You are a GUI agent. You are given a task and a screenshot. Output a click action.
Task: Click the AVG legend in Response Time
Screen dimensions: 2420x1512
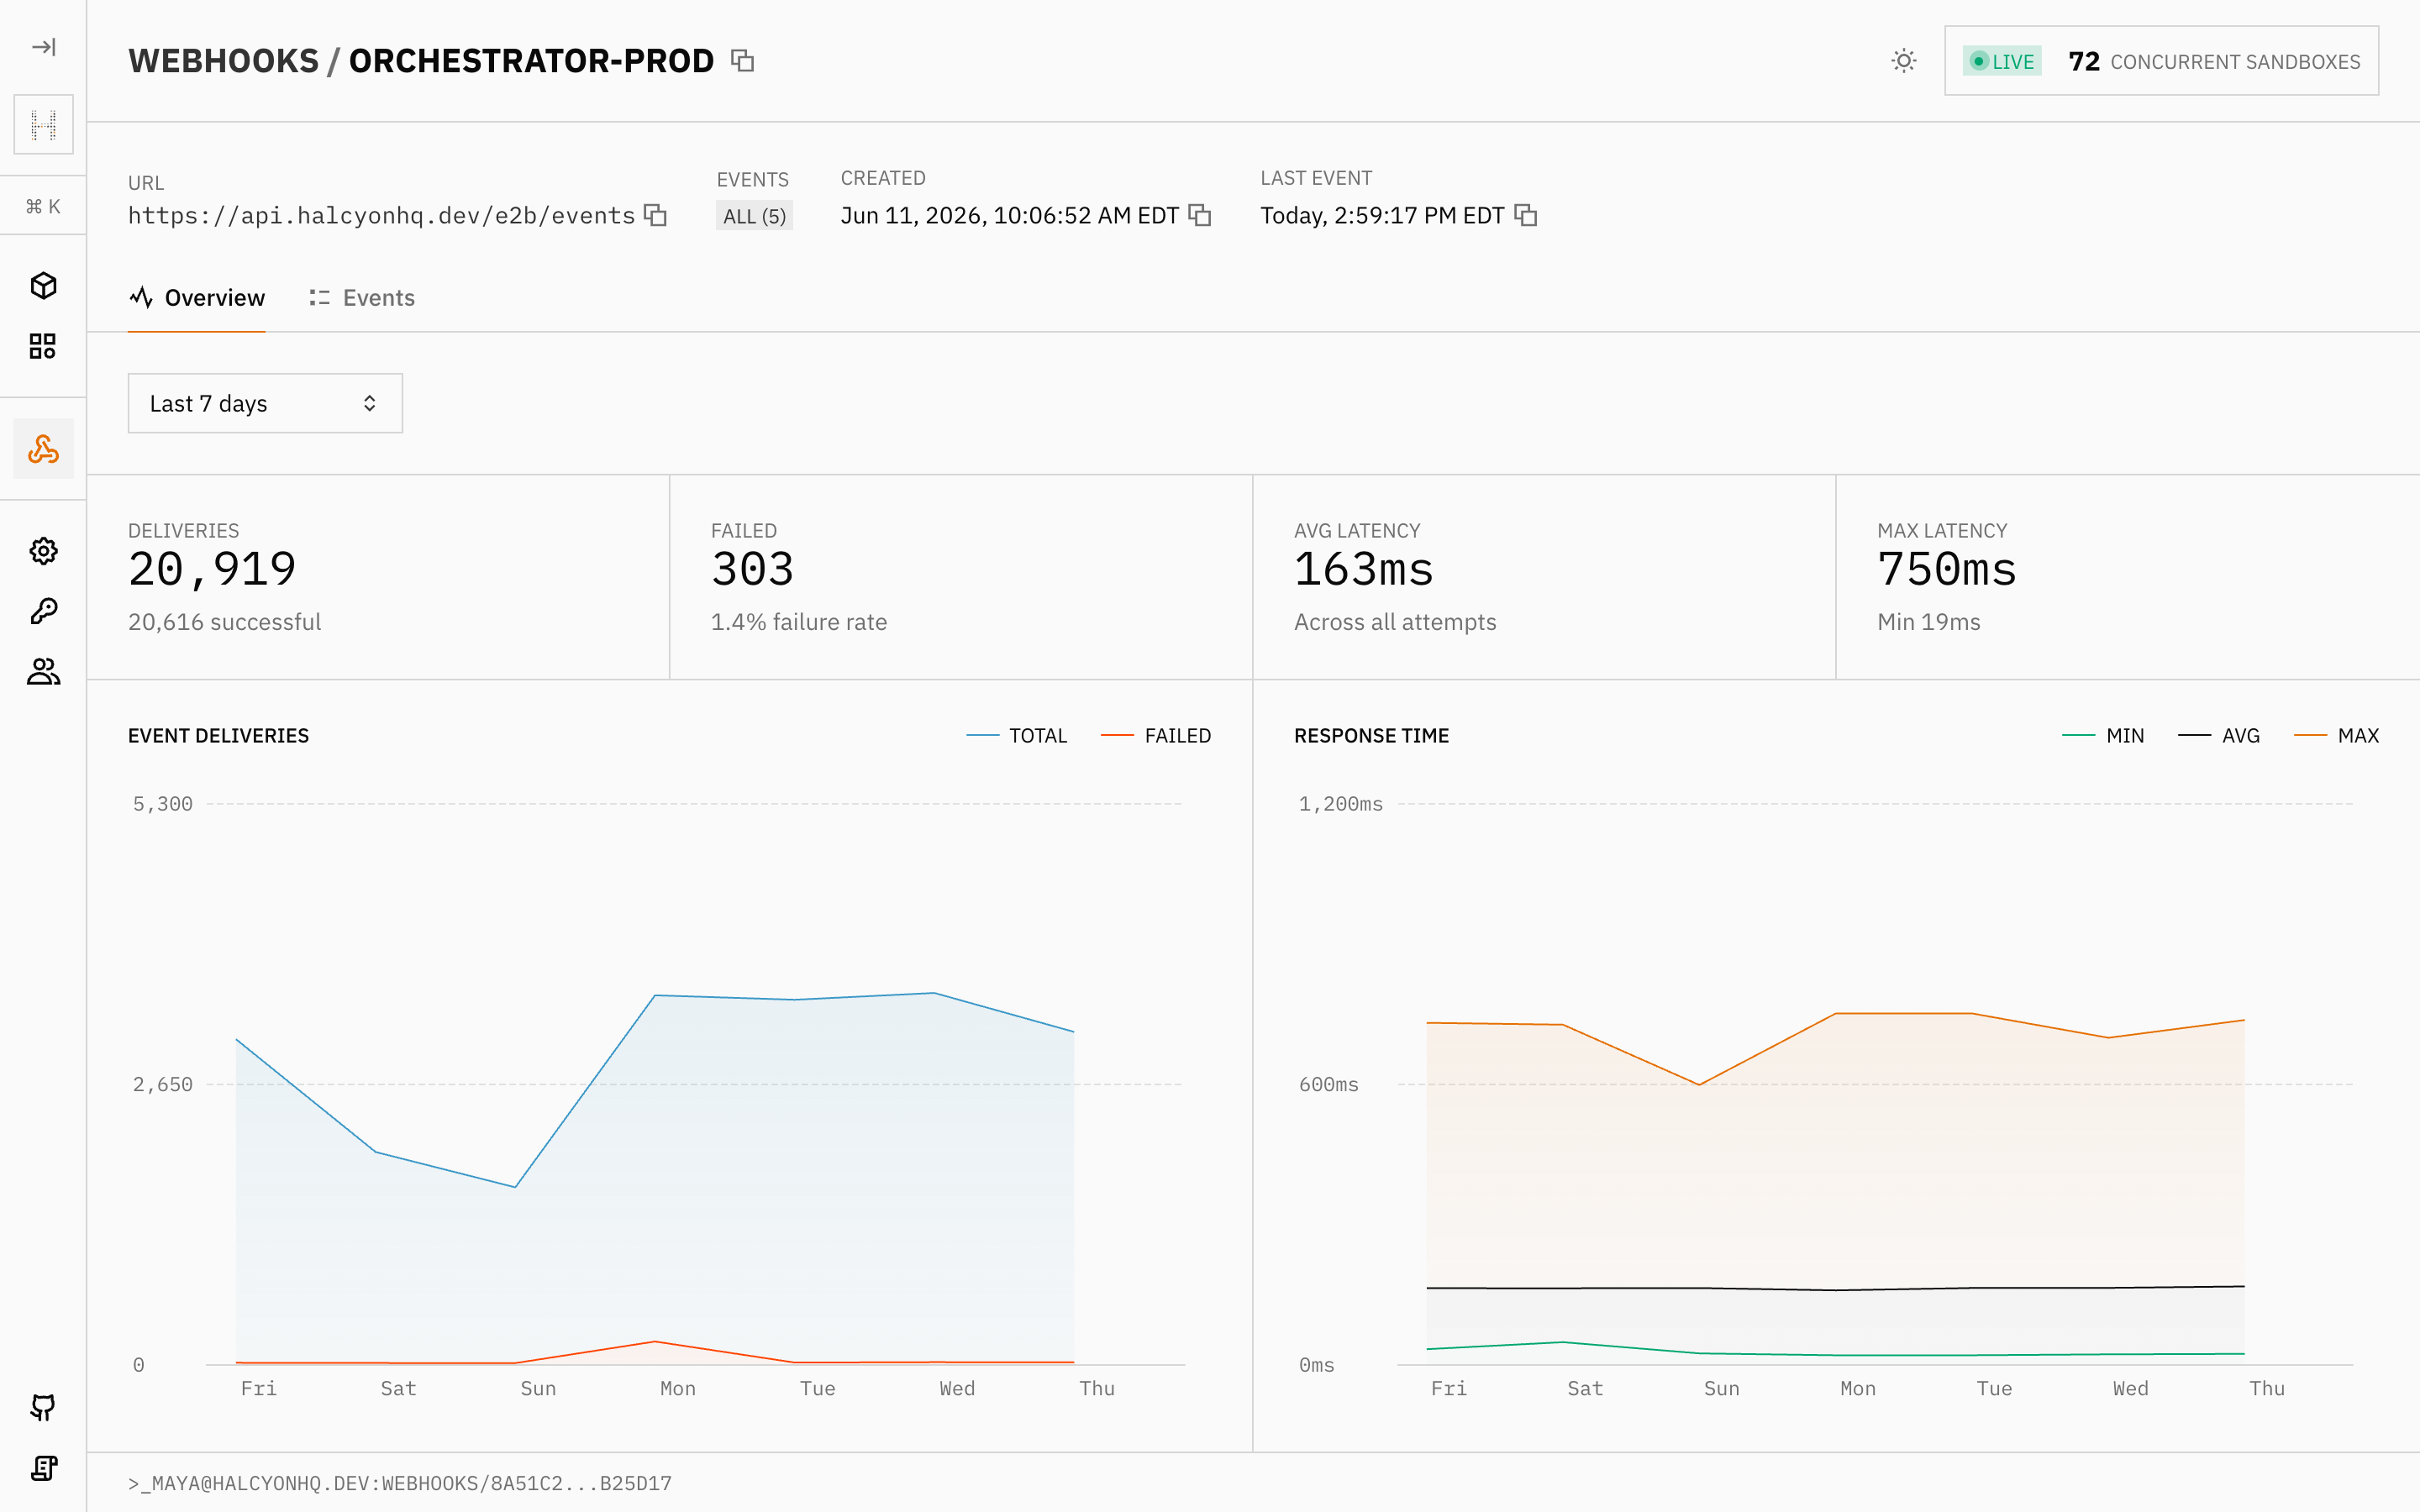[x=2219, y=736]
